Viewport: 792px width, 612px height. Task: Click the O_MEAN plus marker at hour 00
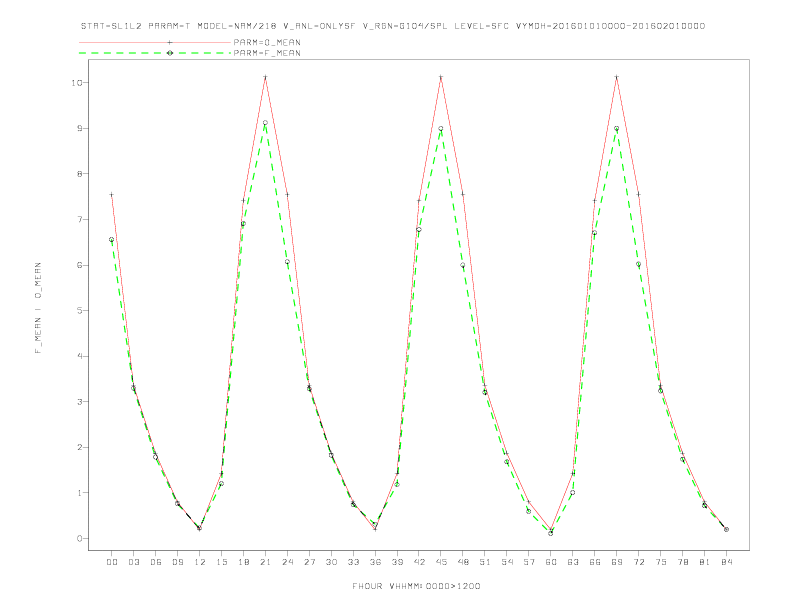(x=112, y=194)
